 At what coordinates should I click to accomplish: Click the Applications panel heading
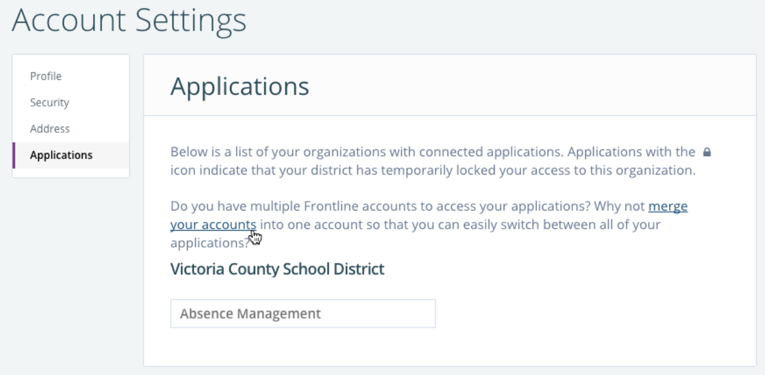[240, 86]
